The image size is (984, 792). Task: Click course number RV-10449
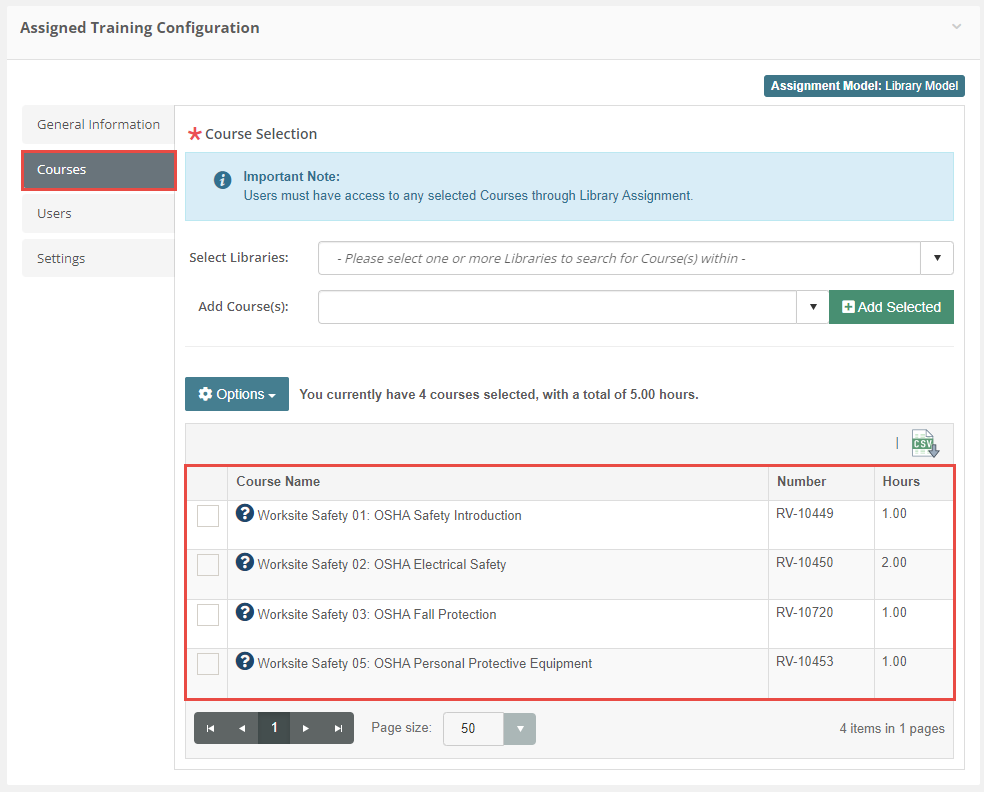805,513
